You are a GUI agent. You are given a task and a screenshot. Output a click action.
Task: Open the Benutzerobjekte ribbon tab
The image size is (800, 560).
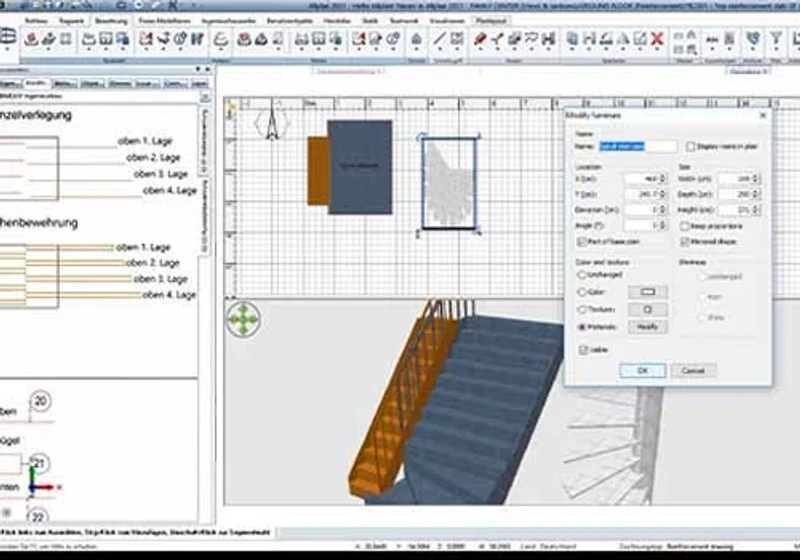(x=291, y=21)
